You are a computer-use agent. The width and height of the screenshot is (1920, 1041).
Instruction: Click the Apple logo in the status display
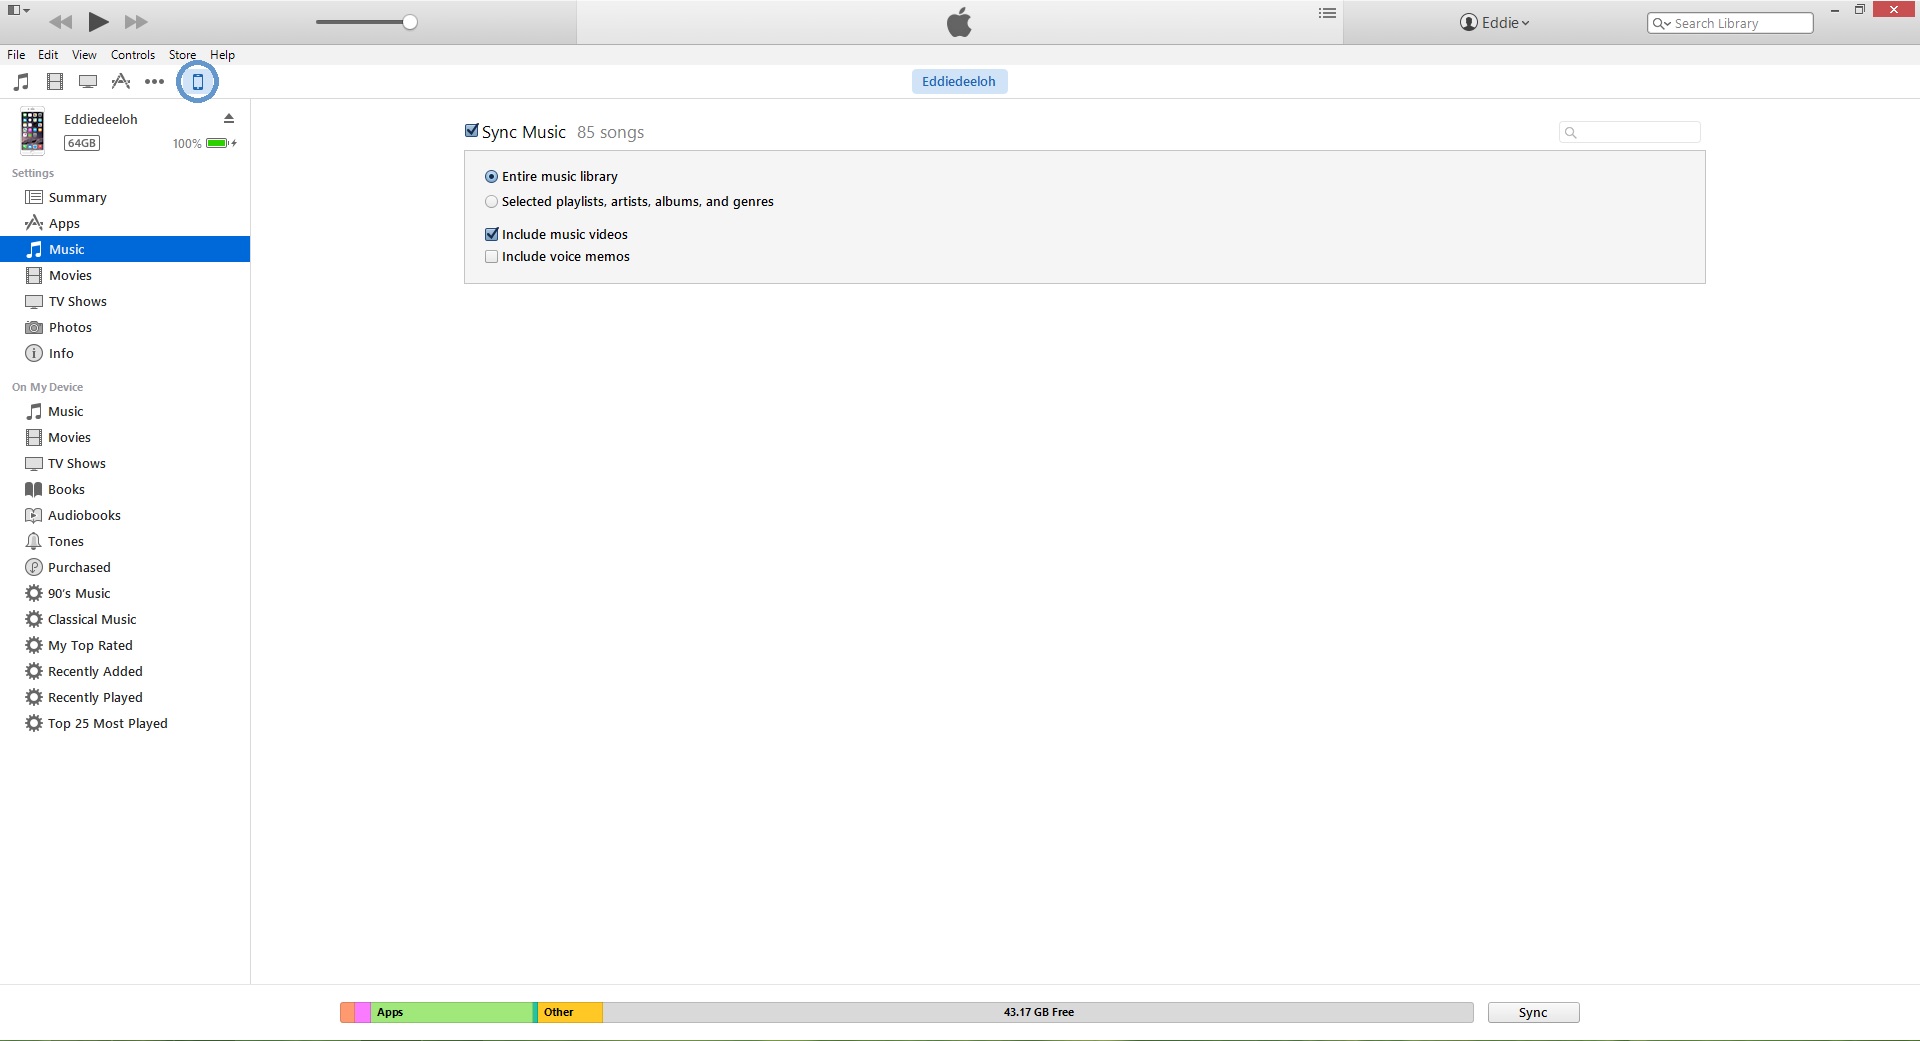(x=959, y=22)
